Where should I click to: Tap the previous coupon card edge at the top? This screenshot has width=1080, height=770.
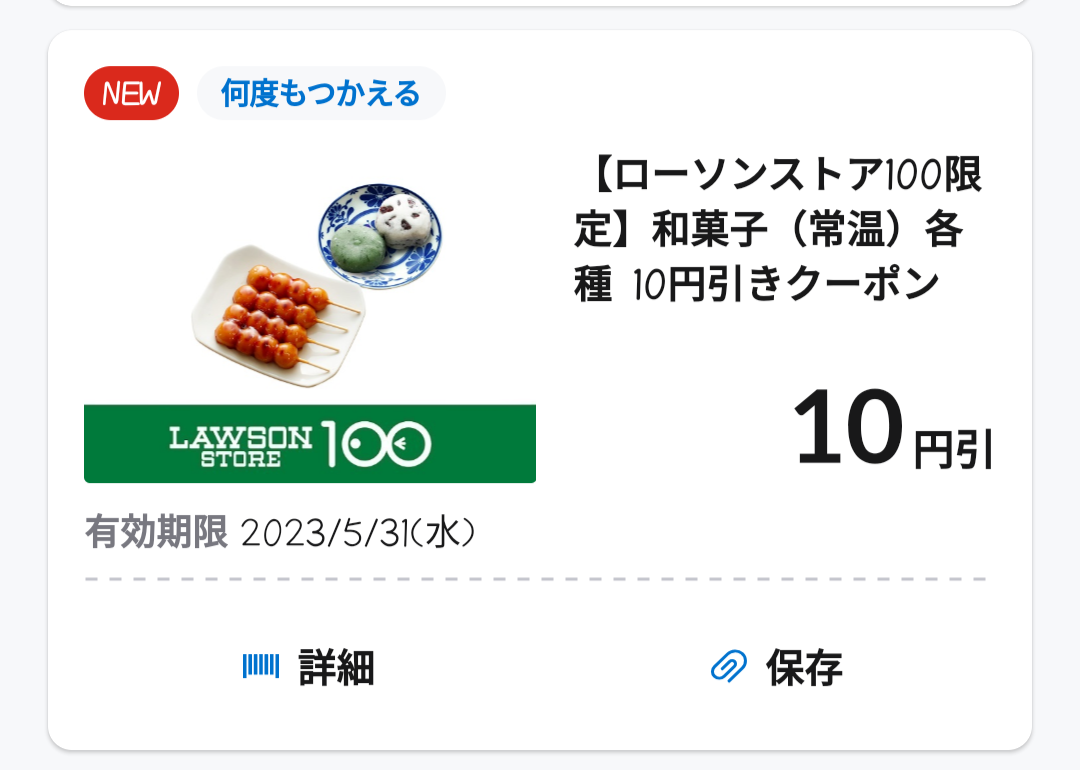pyautogui.click(x=540, y=3)
